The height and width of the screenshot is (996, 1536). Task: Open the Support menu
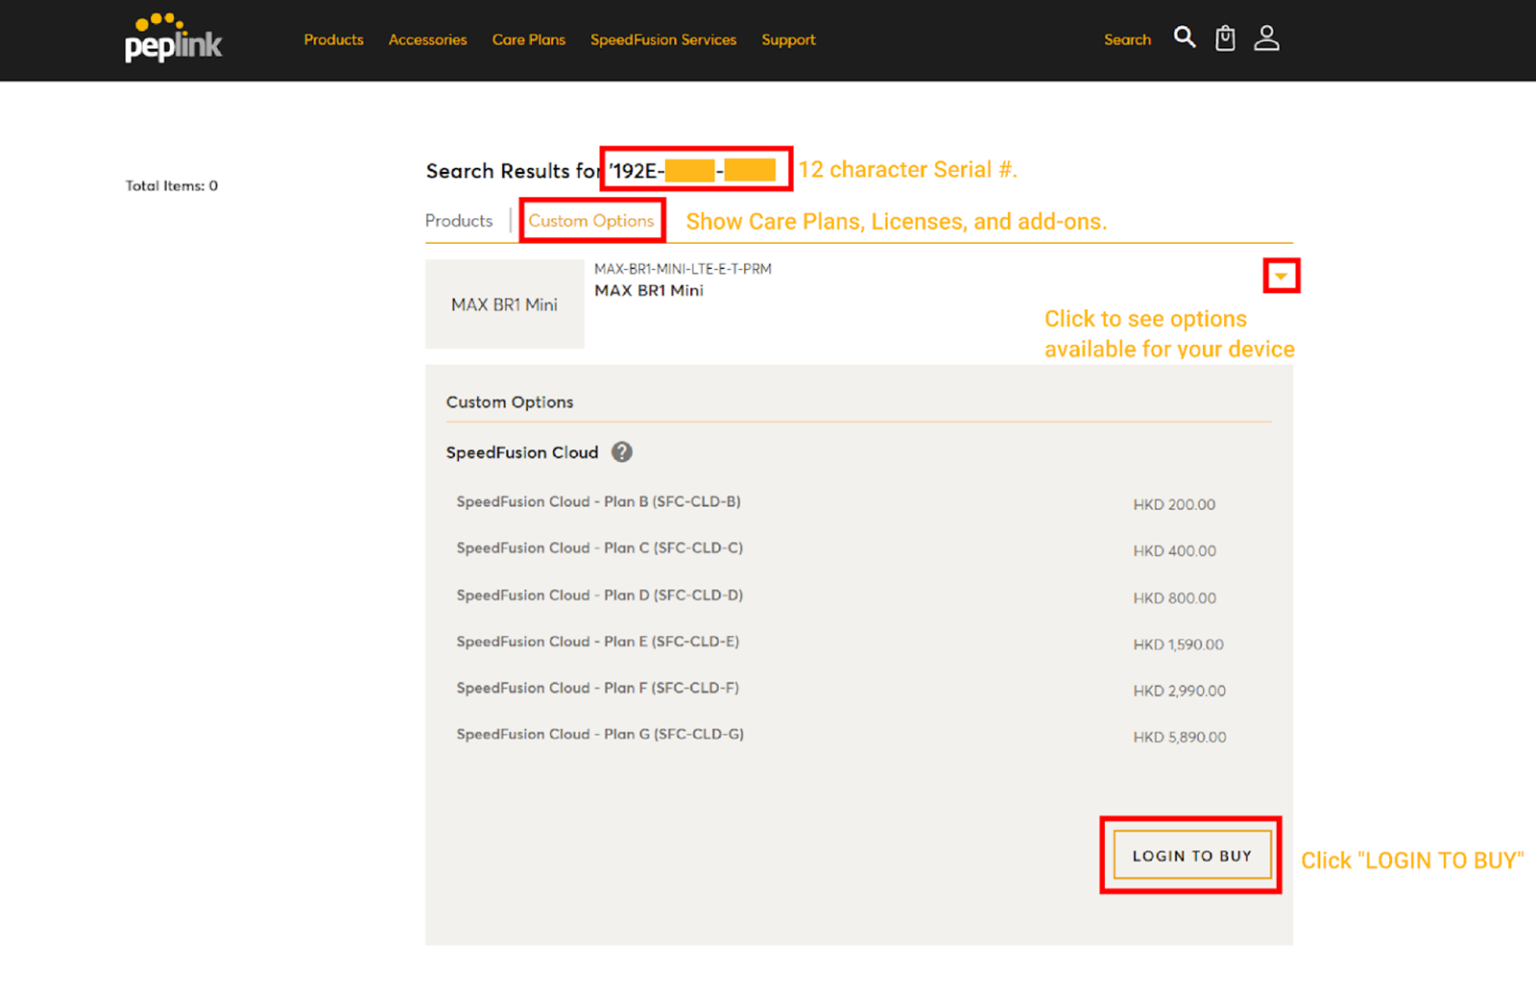pos(788,40)
